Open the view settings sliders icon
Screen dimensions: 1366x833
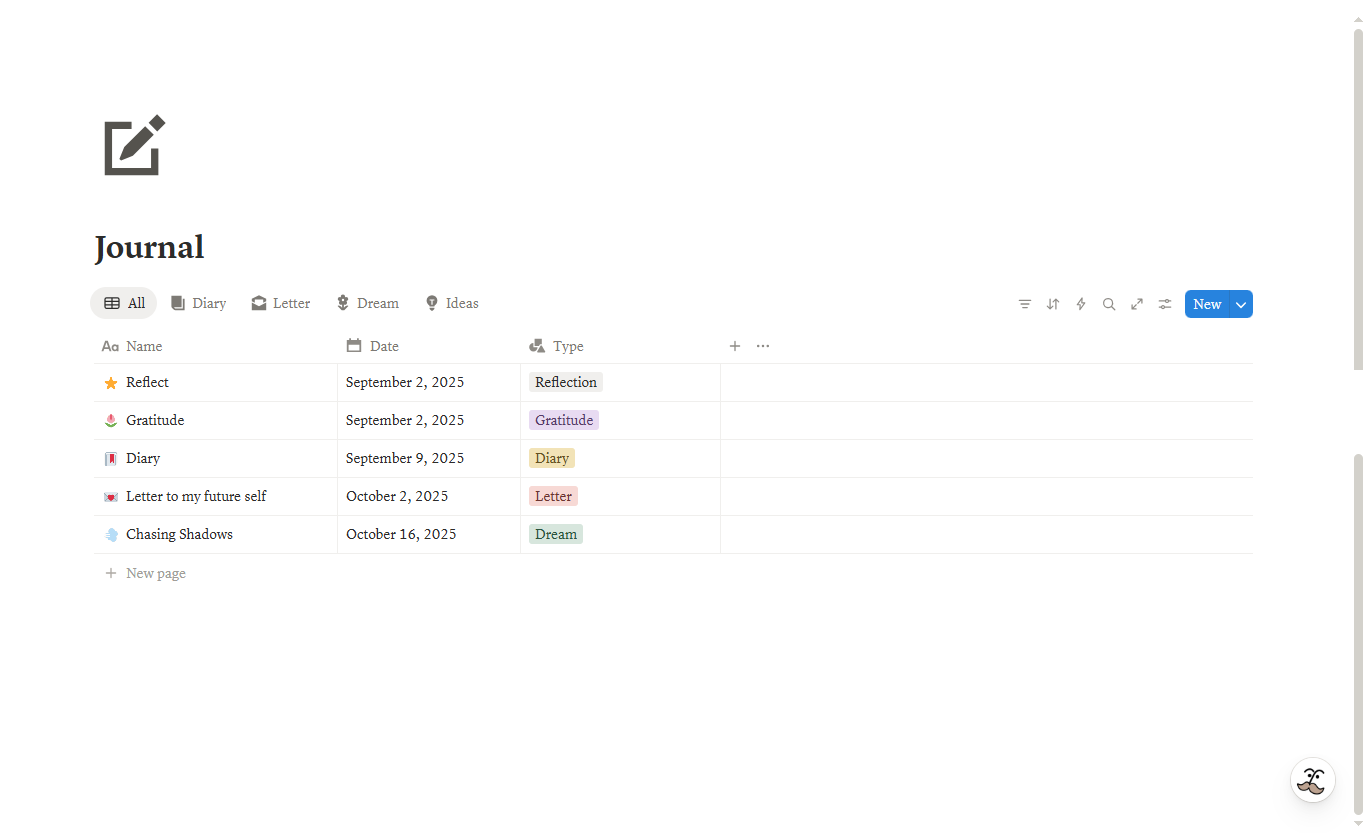pyautogui.click(x=1165, y=304)
